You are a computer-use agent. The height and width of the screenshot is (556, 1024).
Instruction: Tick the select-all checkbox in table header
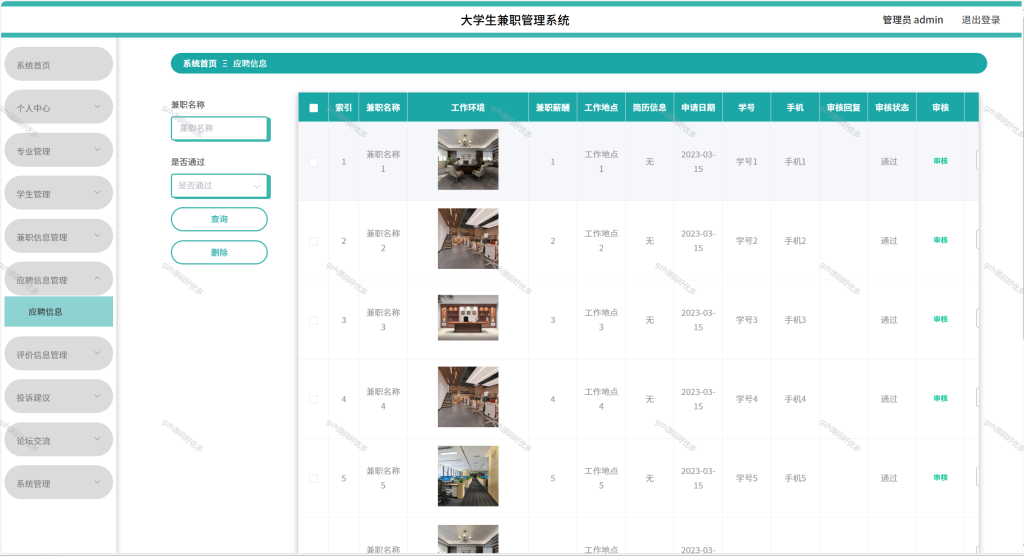pos(313,108)
